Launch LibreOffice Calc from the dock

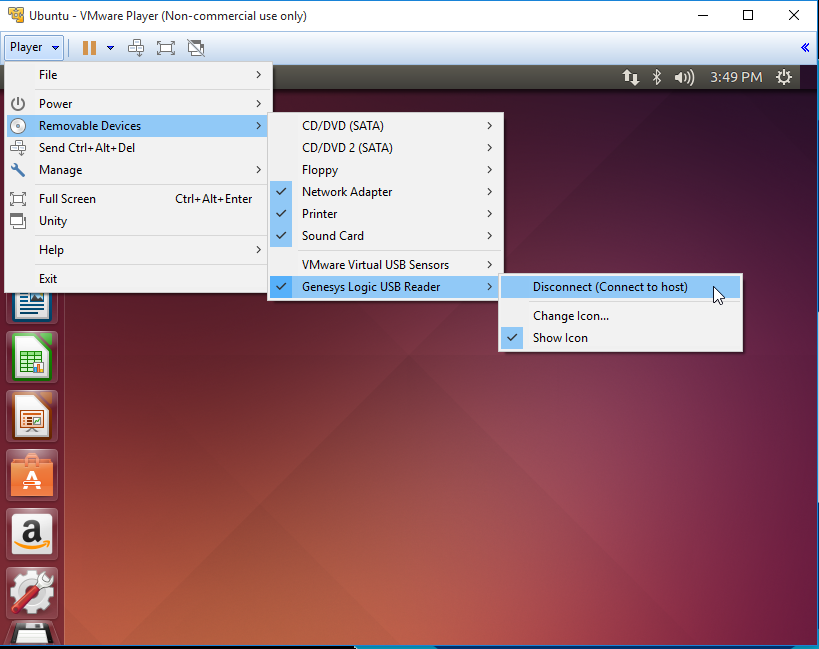tap(33, 357)
